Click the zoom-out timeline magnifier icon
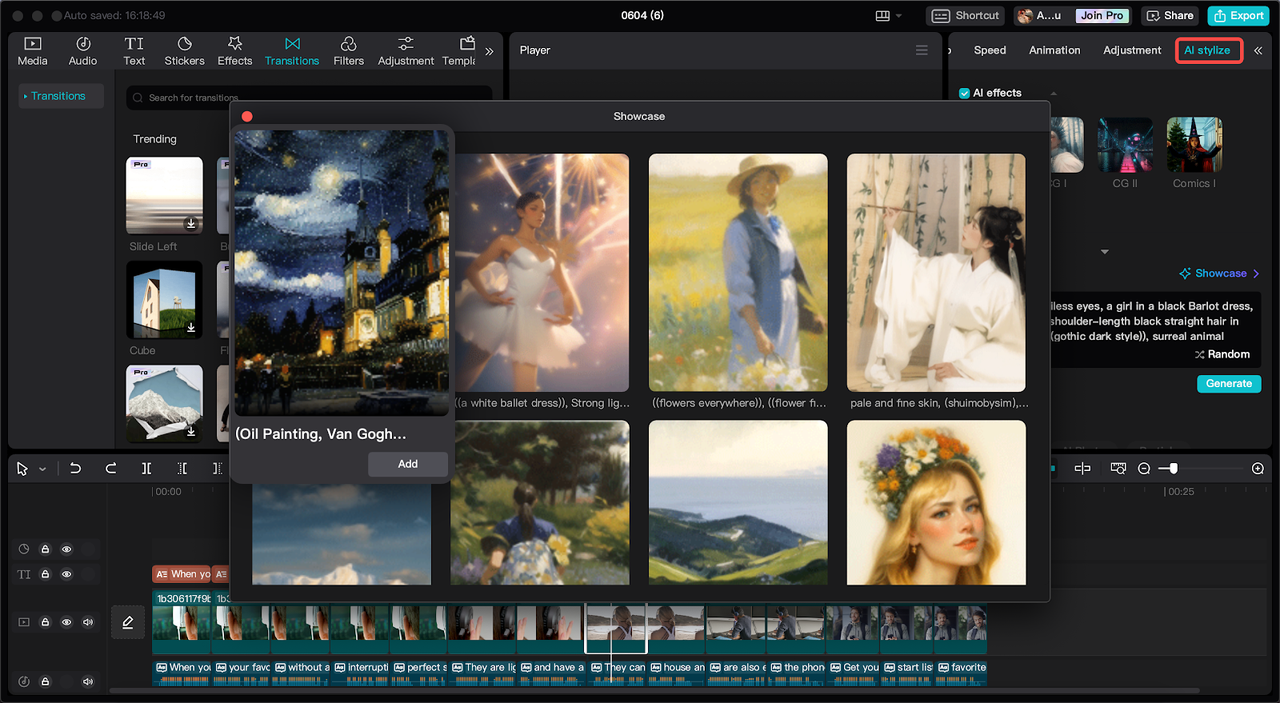Screen dimensions: 1280x703 [1144, 468]
